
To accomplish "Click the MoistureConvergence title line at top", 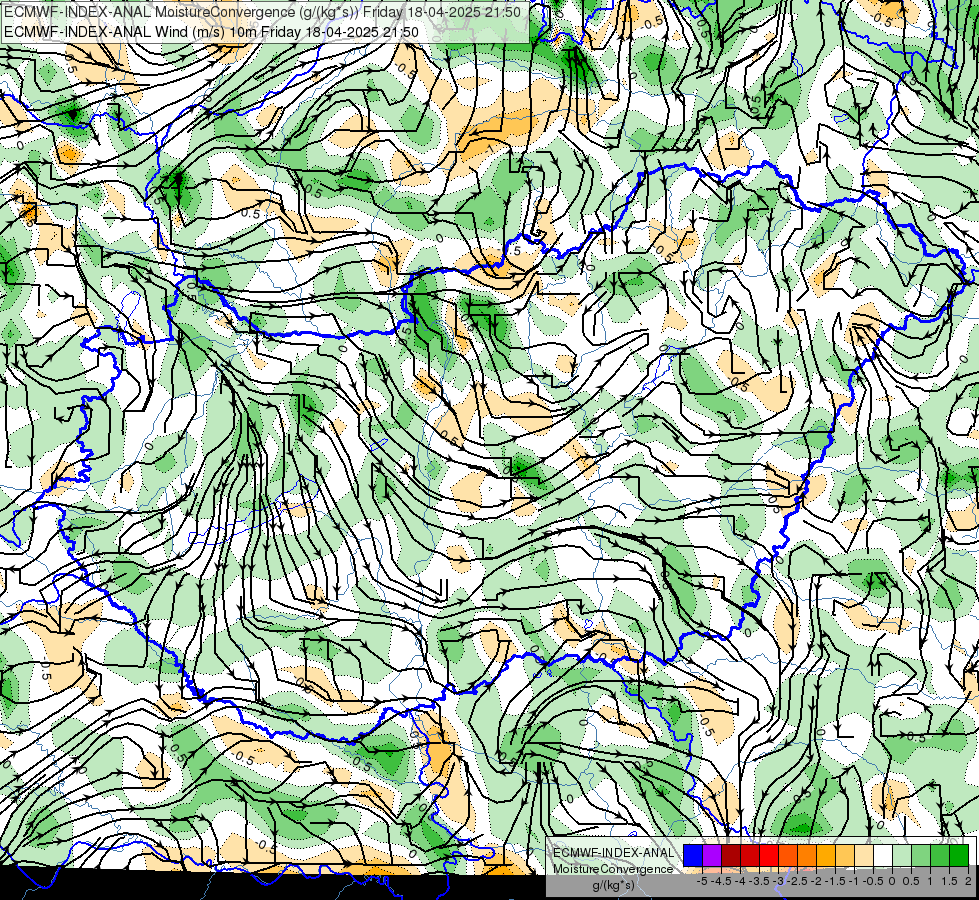I will [262, 12].
